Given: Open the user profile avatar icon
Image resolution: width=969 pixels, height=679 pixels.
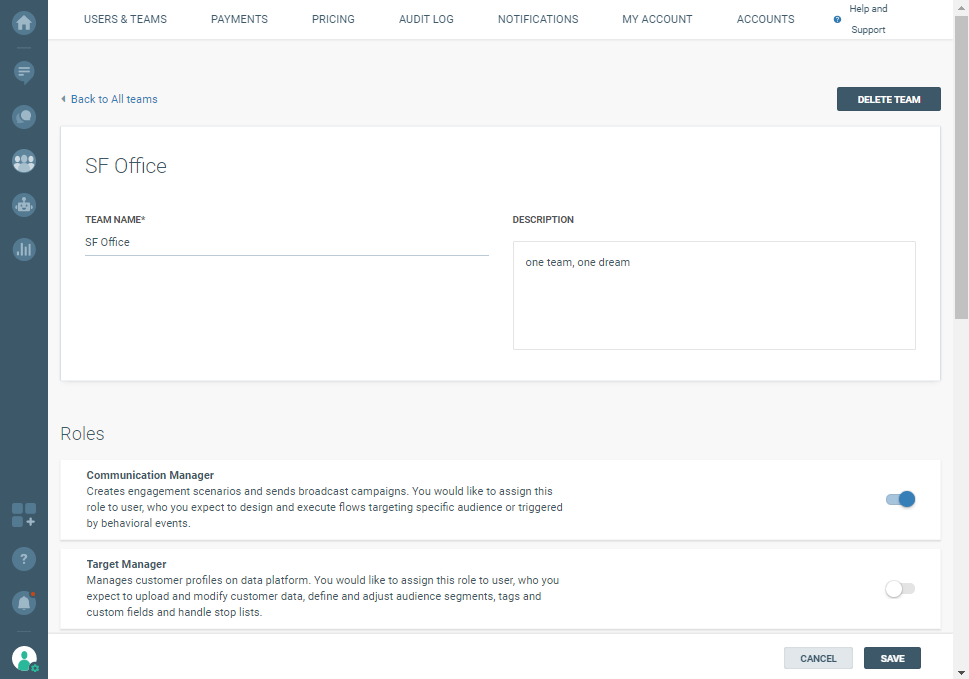Looking at the screenshot, I should pos(24,658).
